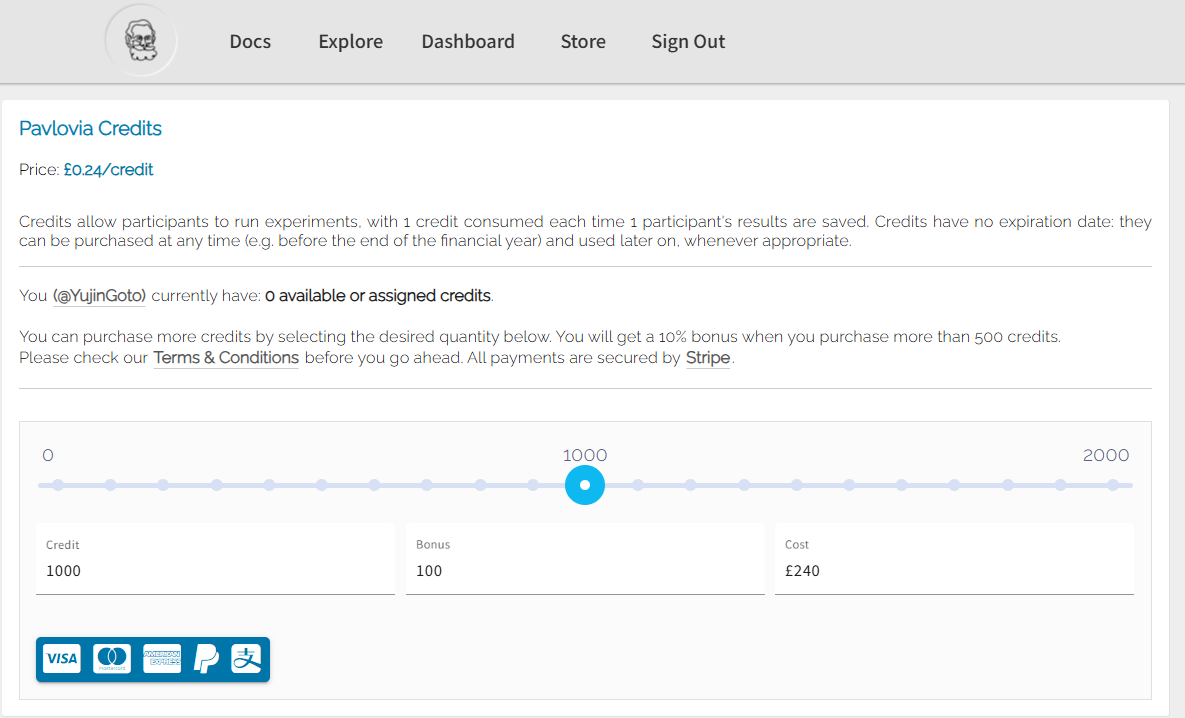Click the Credit input field
This screenshot has width=1185, height=718.
[x=215, y=571]
